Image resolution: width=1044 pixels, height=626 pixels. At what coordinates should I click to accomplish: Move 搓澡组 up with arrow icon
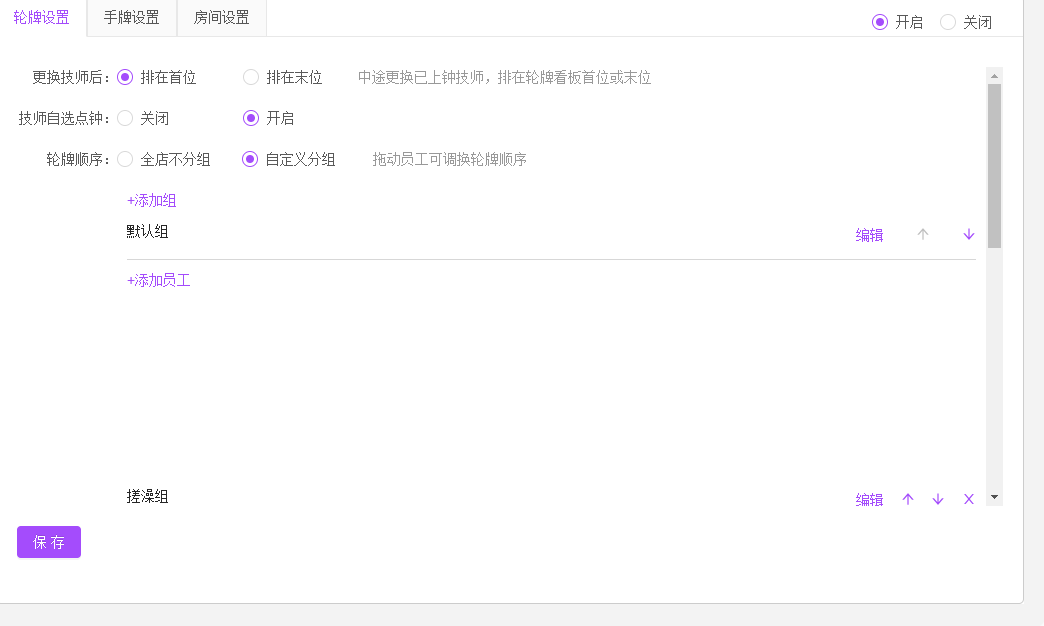[908, 499]
